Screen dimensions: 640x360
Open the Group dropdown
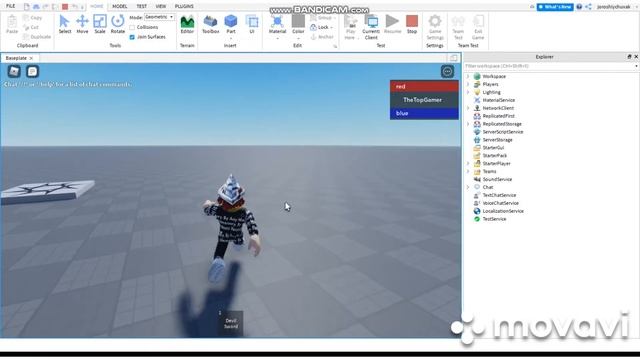tap(322, 18)
